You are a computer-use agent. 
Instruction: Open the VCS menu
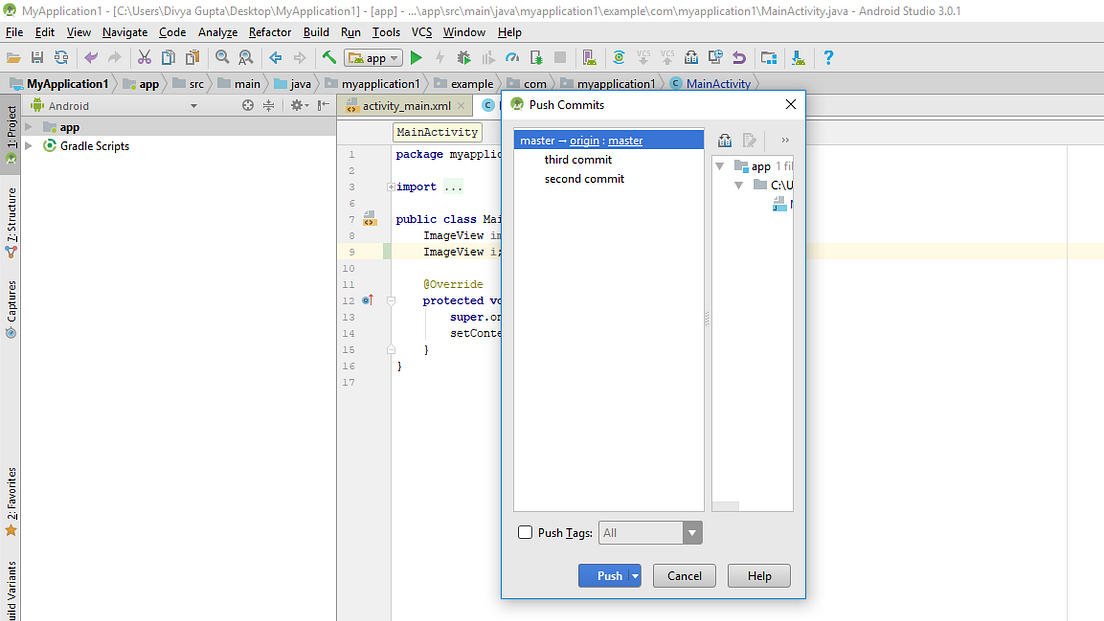coord(421,32)
